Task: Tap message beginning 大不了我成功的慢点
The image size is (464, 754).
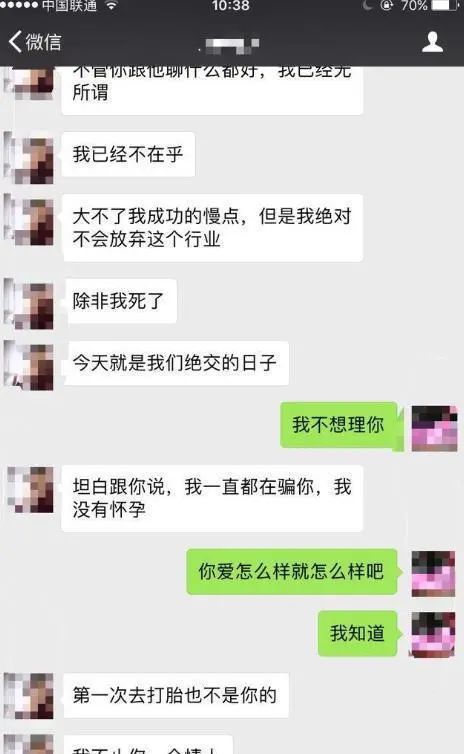Action: click(212, 228)
